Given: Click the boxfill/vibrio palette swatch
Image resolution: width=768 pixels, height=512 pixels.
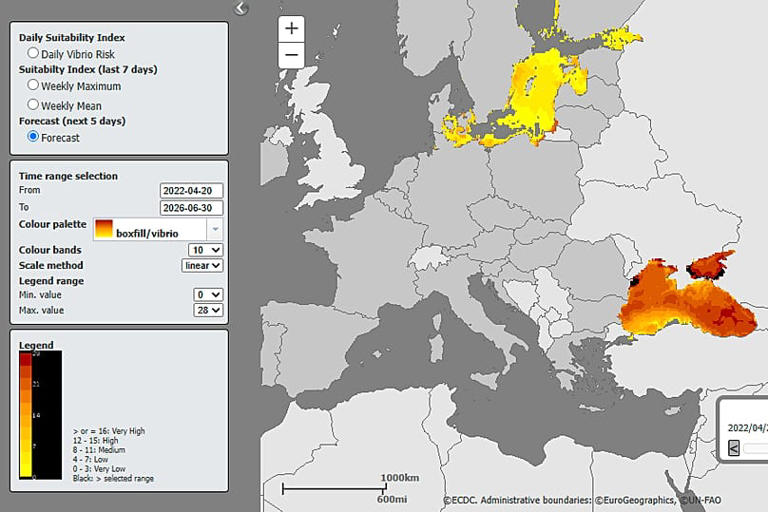Looking at the screenshot, I should tap(104, 229).
